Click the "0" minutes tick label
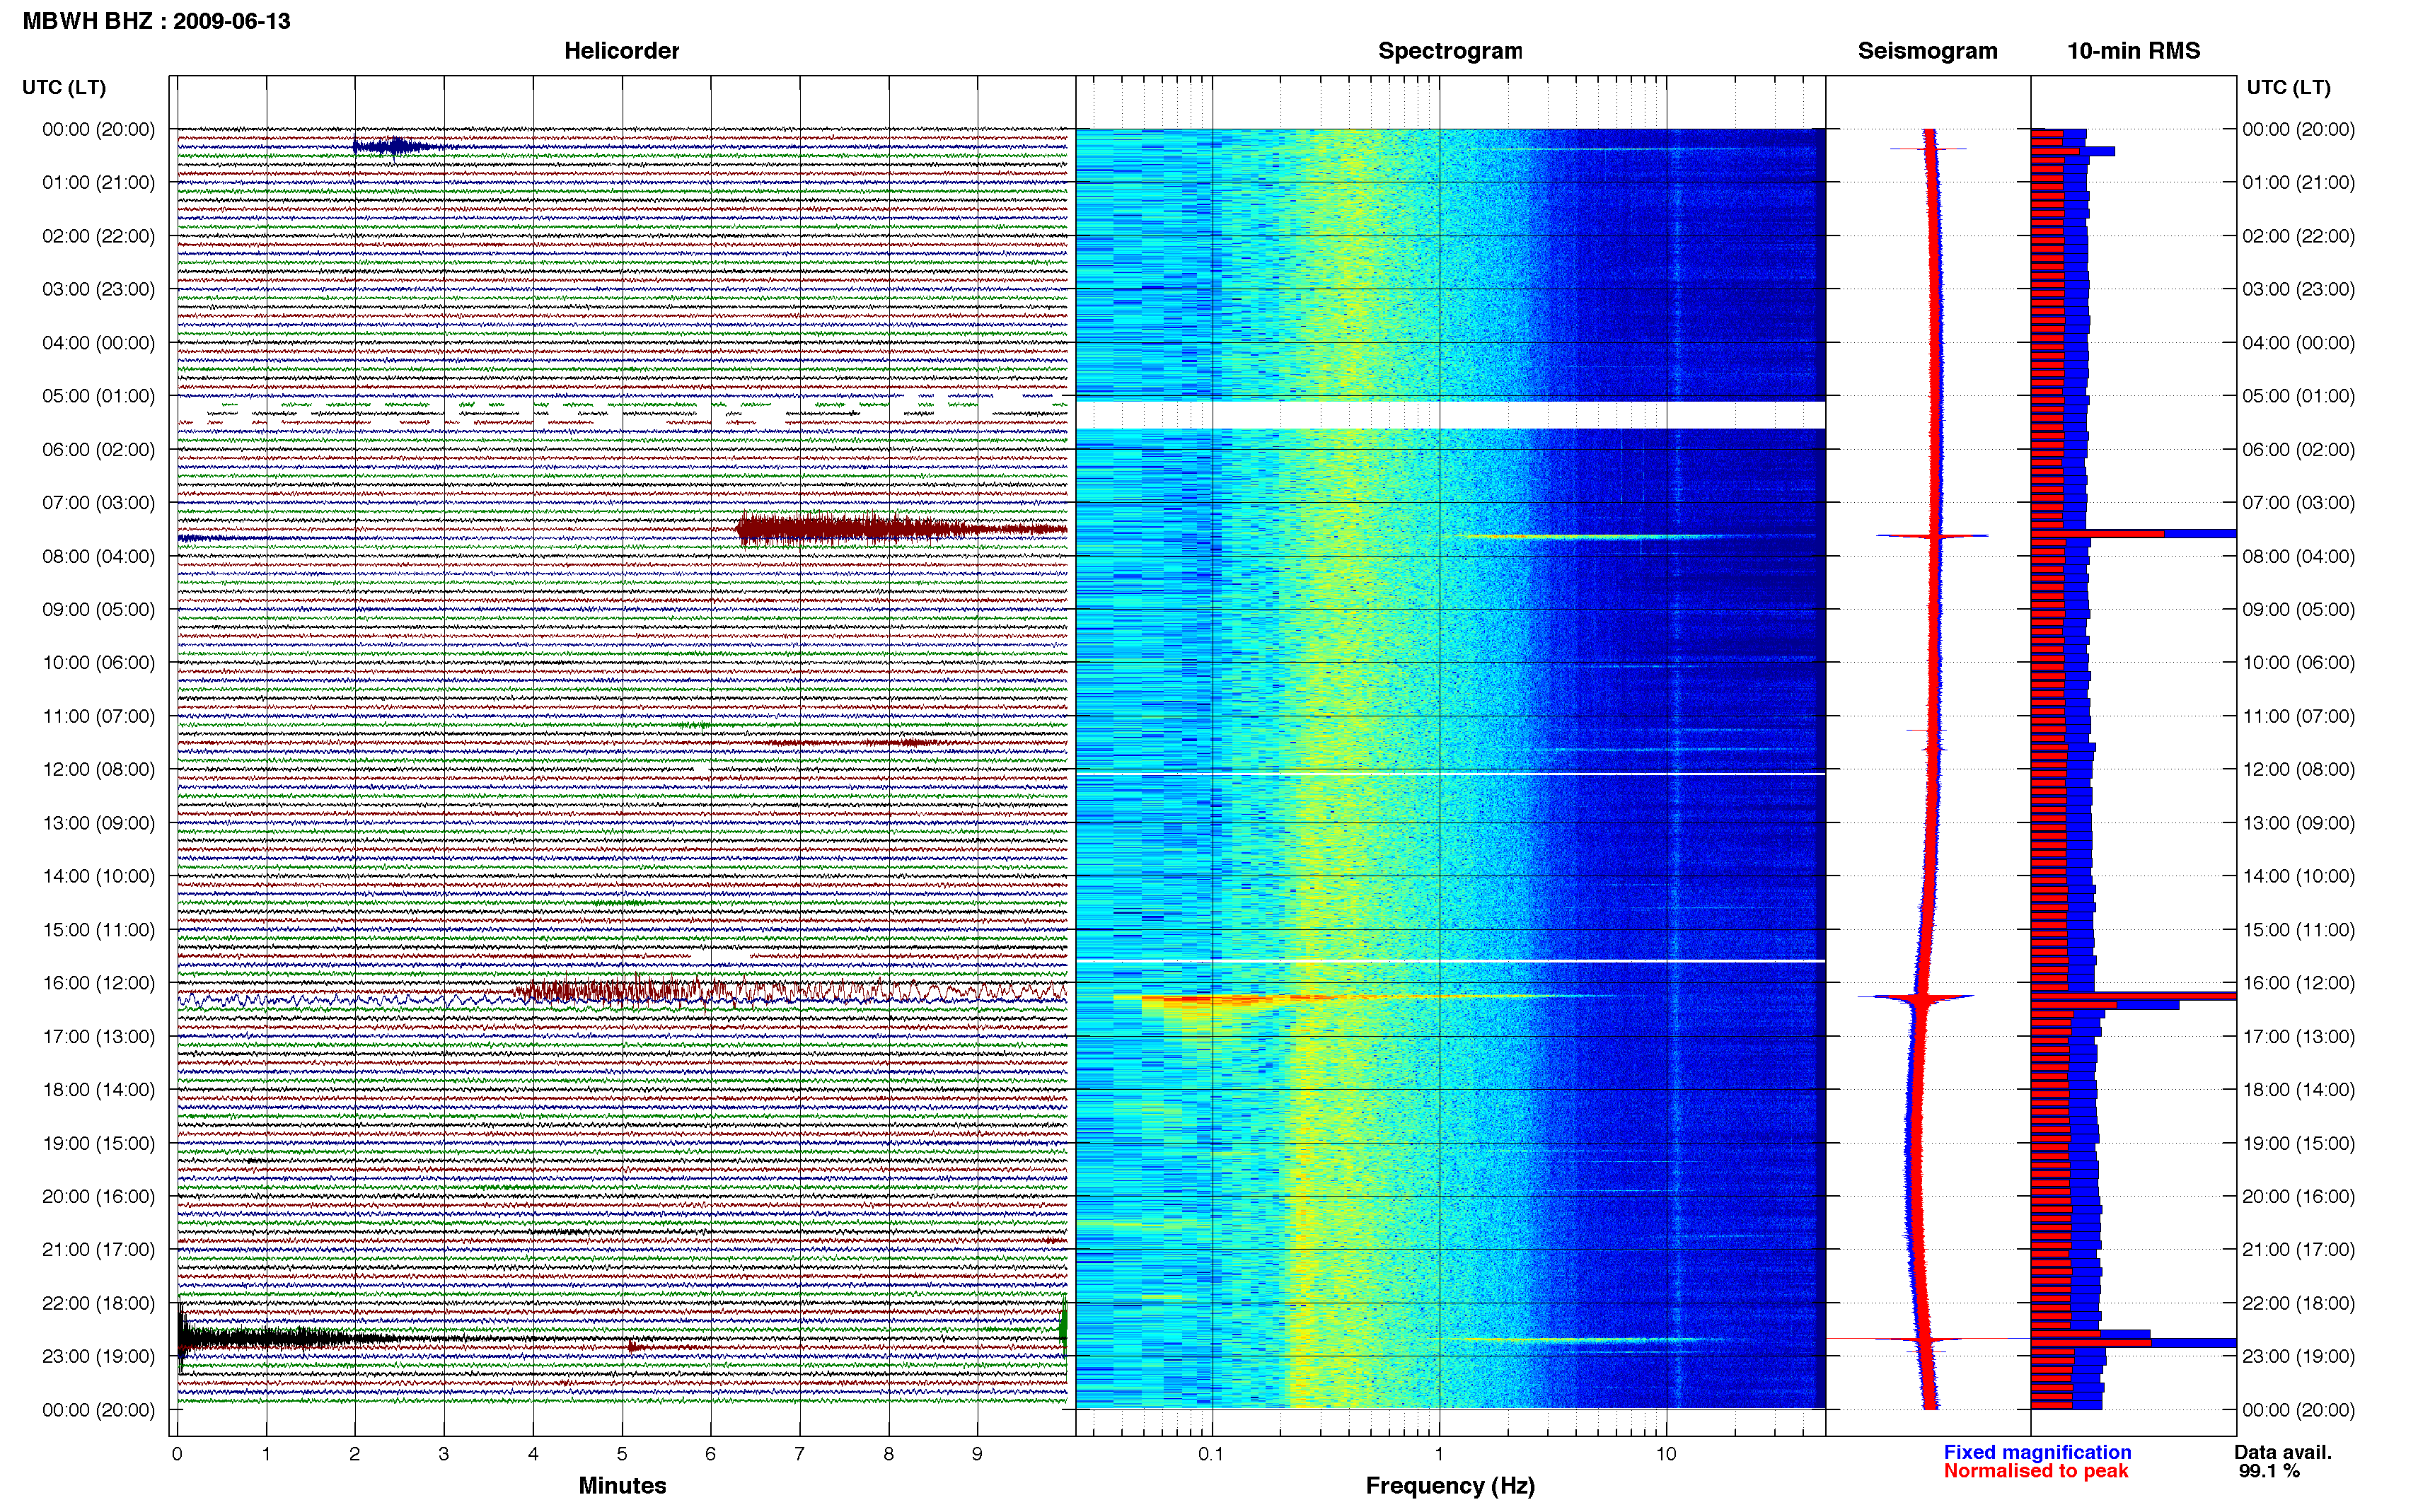Image resolution: width=2418 pixels, height=1512 pixels. (177, 1454)
